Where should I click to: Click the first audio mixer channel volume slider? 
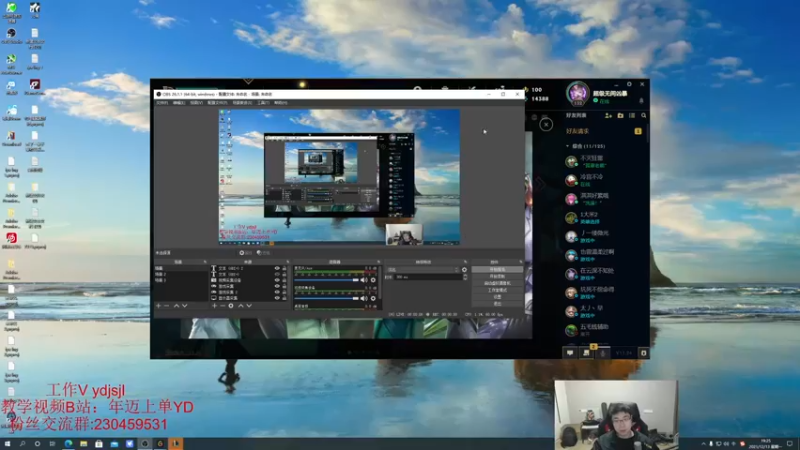click(x=327, y=280)
